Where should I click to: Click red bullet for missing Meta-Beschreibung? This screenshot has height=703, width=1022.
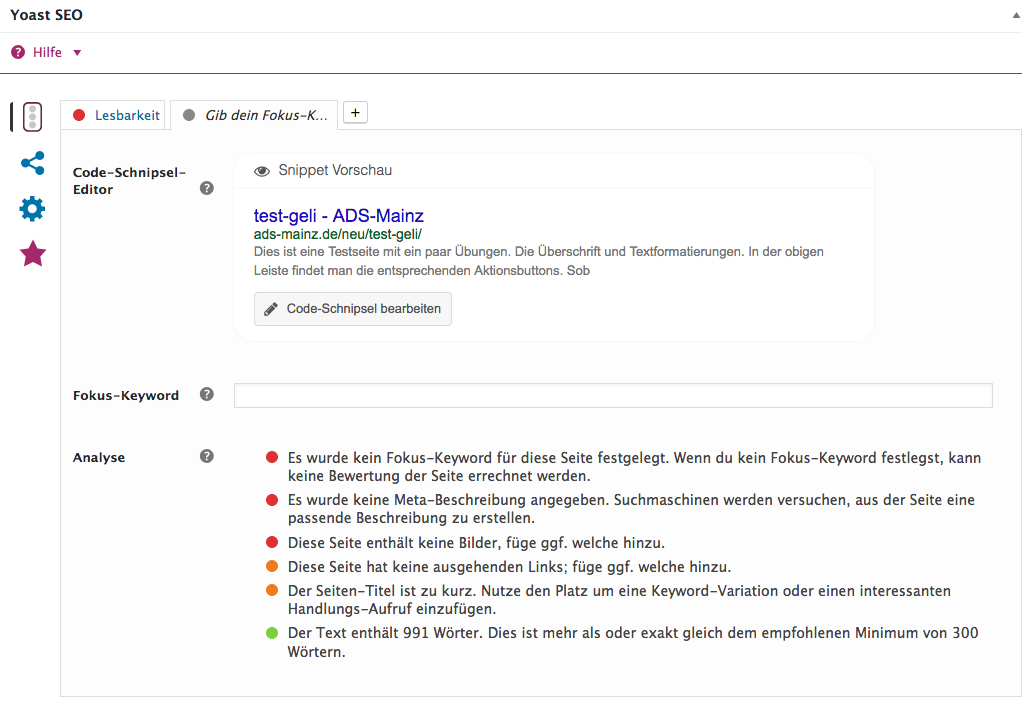click(272, 500)
